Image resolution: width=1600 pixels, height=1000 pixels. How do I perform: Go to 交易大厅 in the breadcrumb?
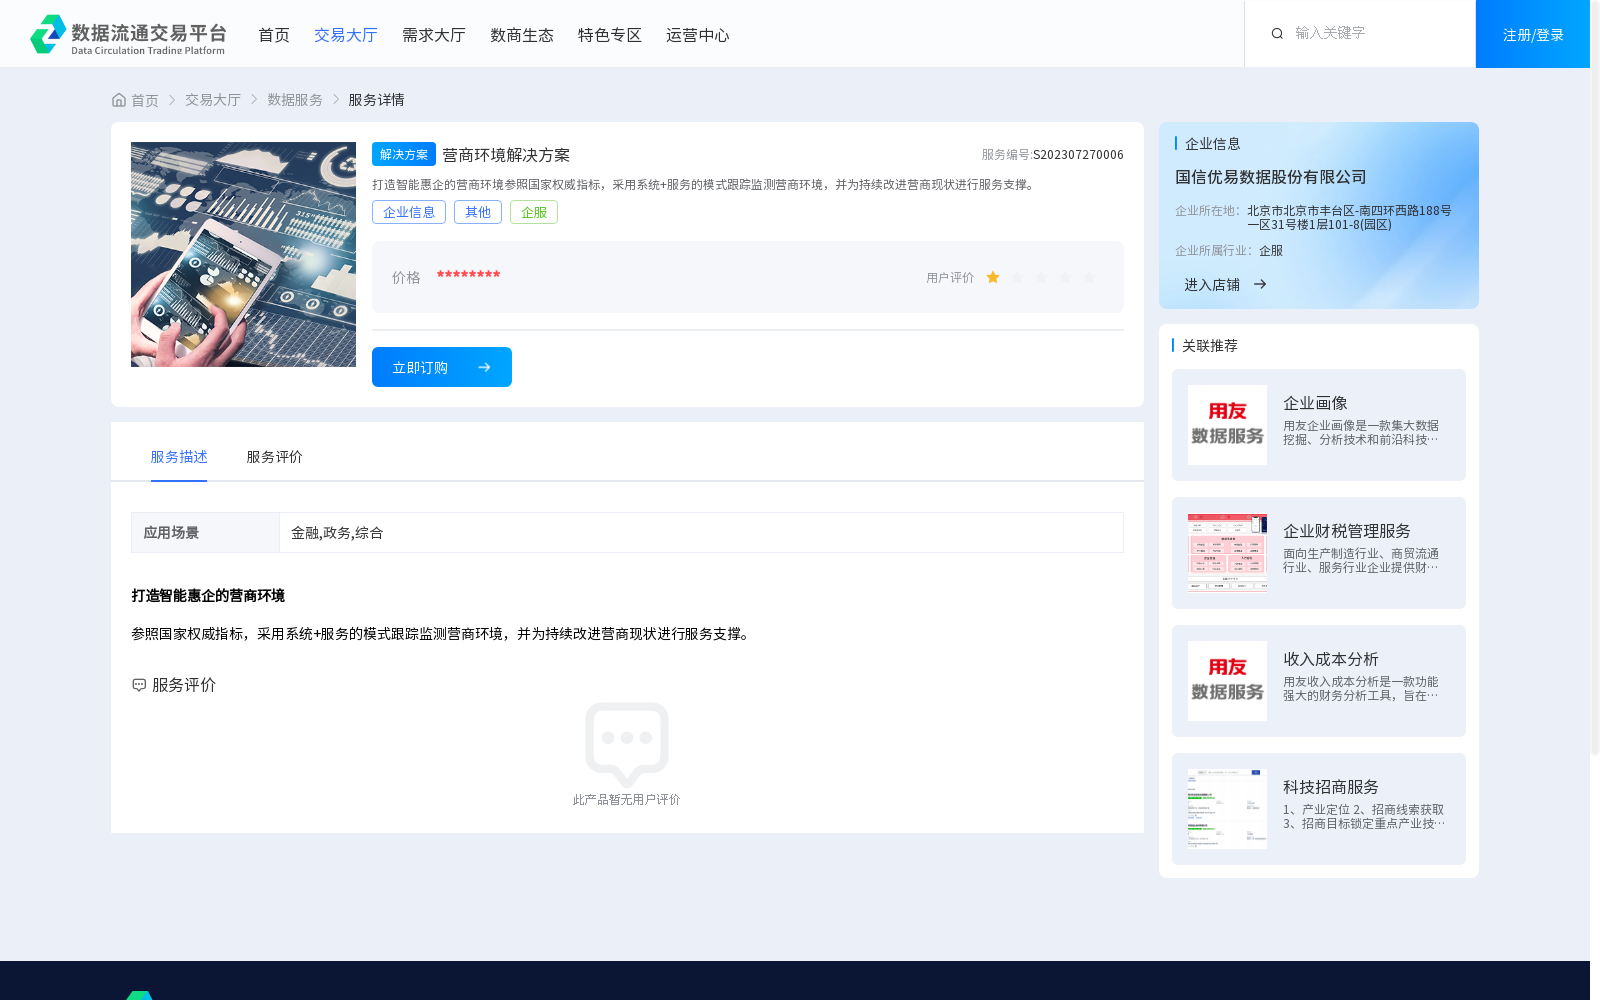(213, 100)
